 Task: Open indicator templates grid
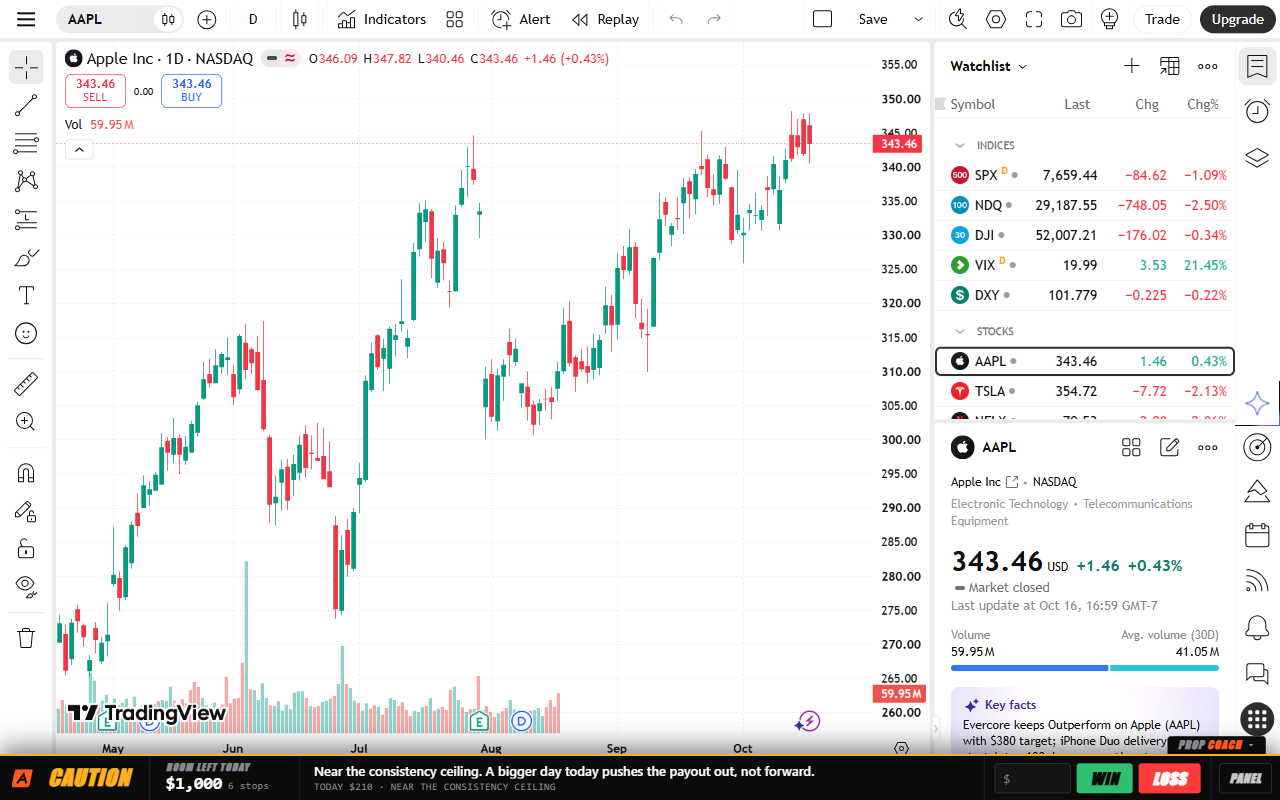(x=455, y=19)
